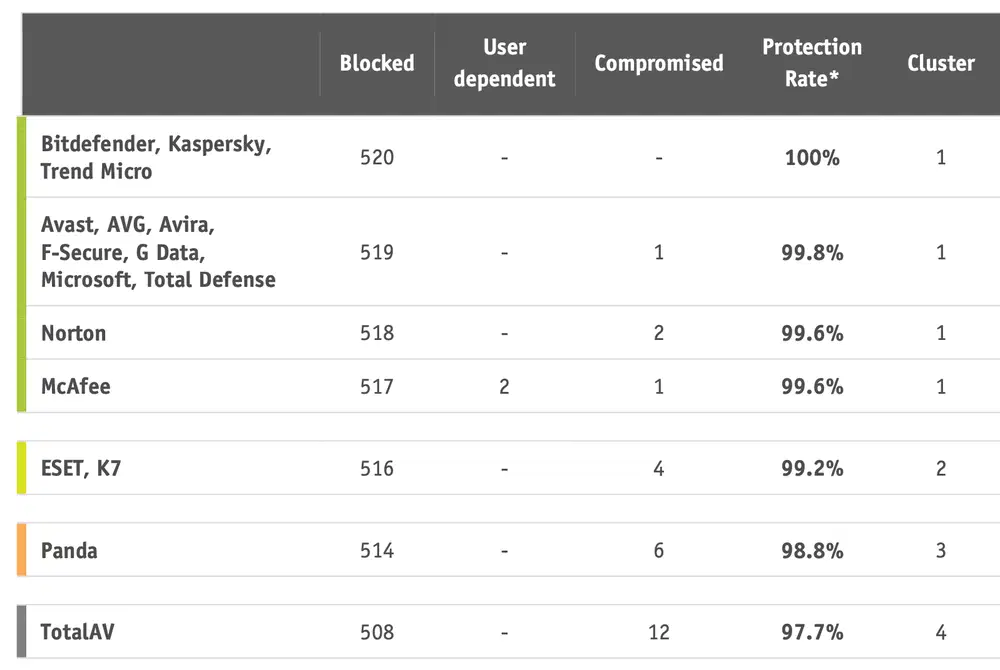Click the Cluster column header
Viewport: 1000px width, 670px height.
click(940, 63)
